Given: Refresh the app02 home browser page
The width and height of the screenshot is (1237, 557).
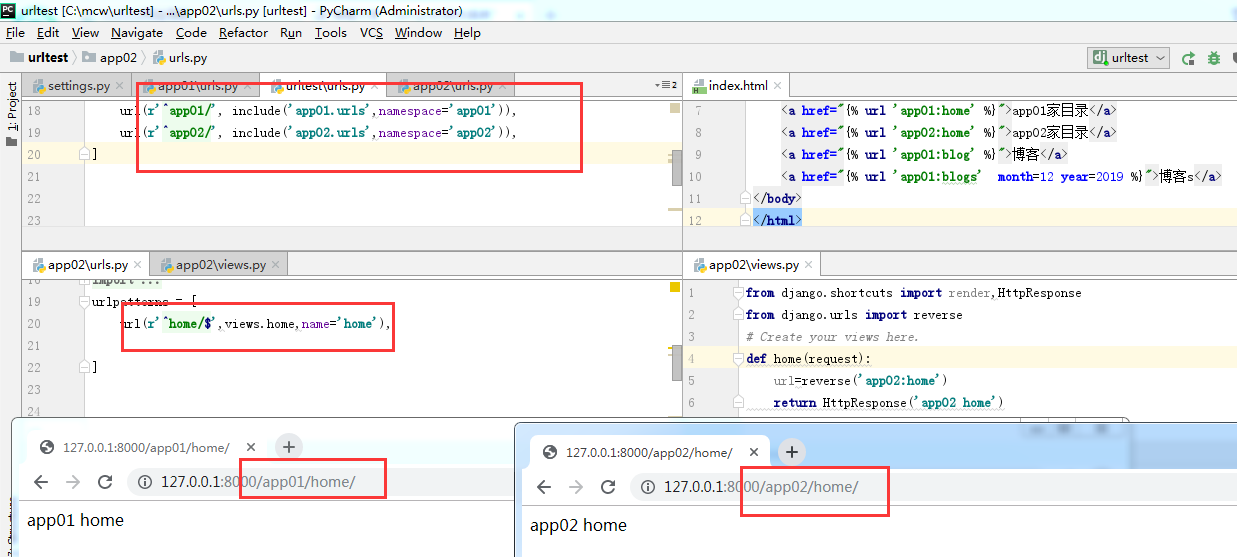Looking at the screenshot, I should [x=608, y=487].
